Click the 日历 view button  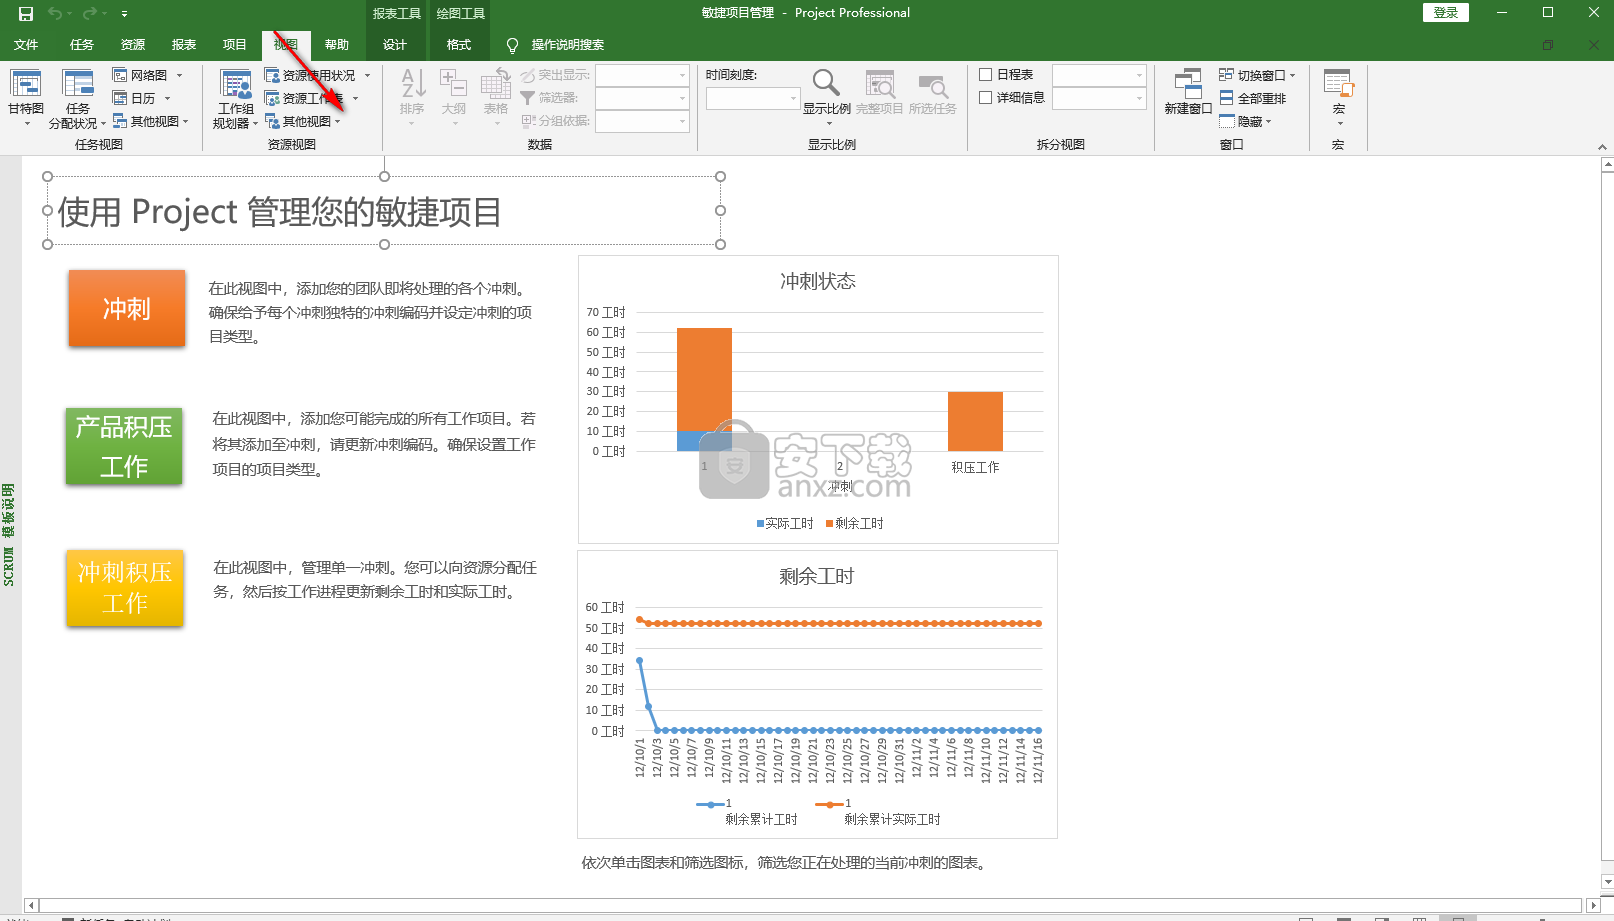click(134, 98)
